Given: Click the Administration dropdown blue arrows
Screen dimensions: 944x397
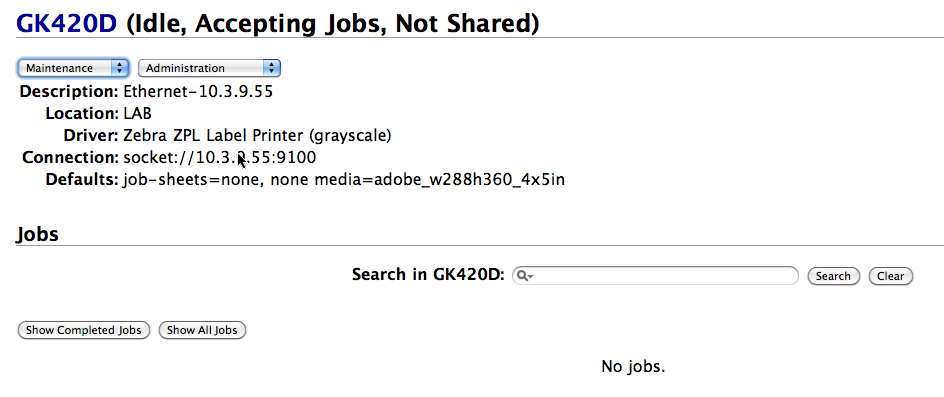Looking at the screenshot, I should (x=272, y=68).
